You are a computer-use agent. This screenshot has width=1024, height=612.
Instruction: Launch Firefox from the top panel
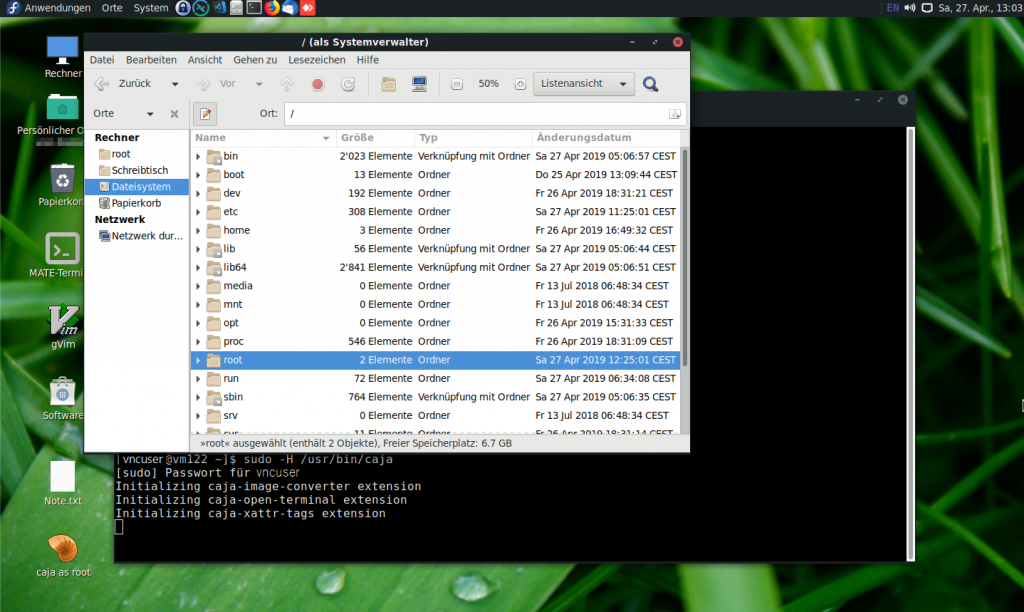coord(272,8)
